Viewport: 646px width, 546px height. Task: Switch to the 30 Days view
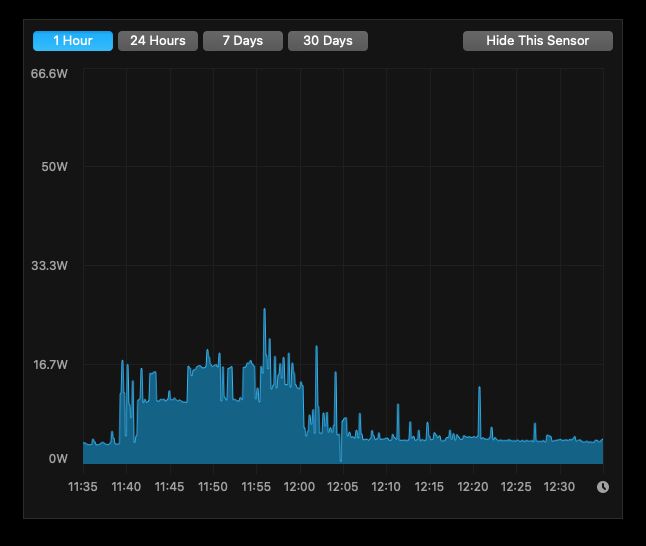[328, 41]
